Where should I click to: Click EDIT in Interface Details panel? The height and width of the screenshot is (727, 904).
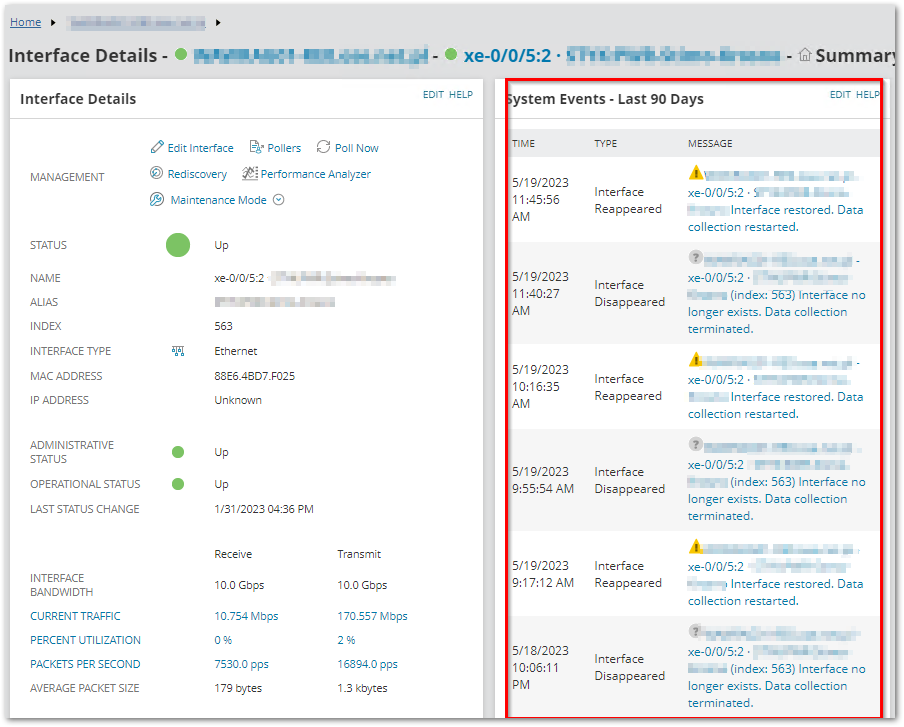[x=433, y=95]
